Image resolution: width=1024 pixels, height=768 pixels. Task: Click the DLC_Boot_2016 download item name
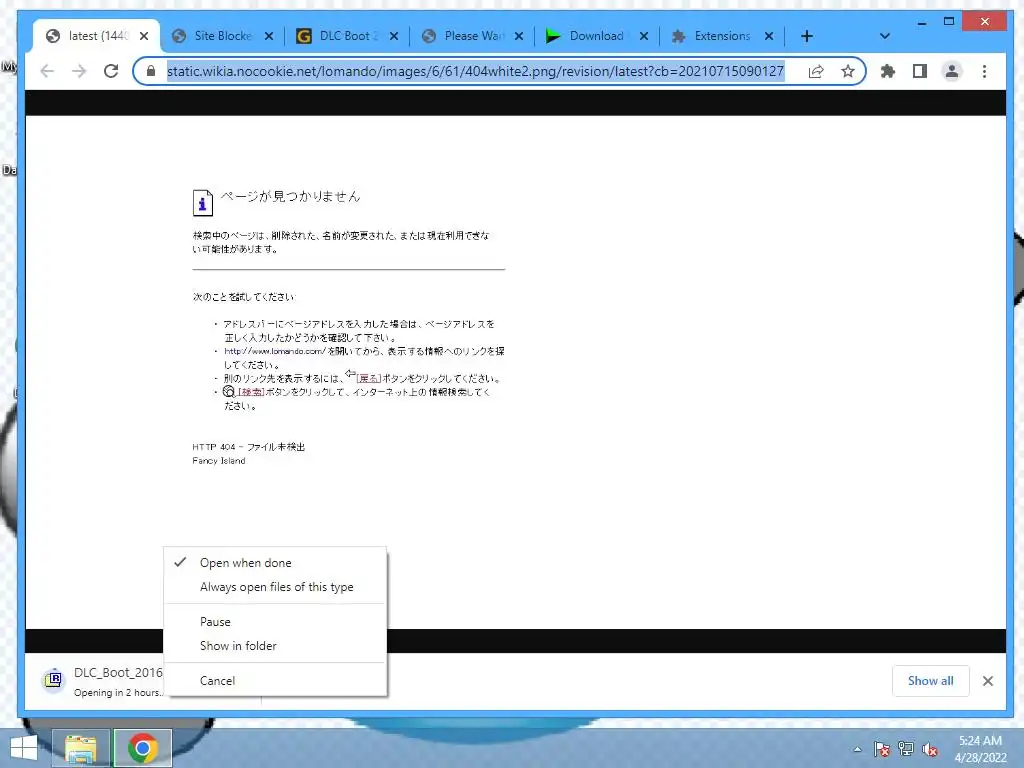point(118,673)
